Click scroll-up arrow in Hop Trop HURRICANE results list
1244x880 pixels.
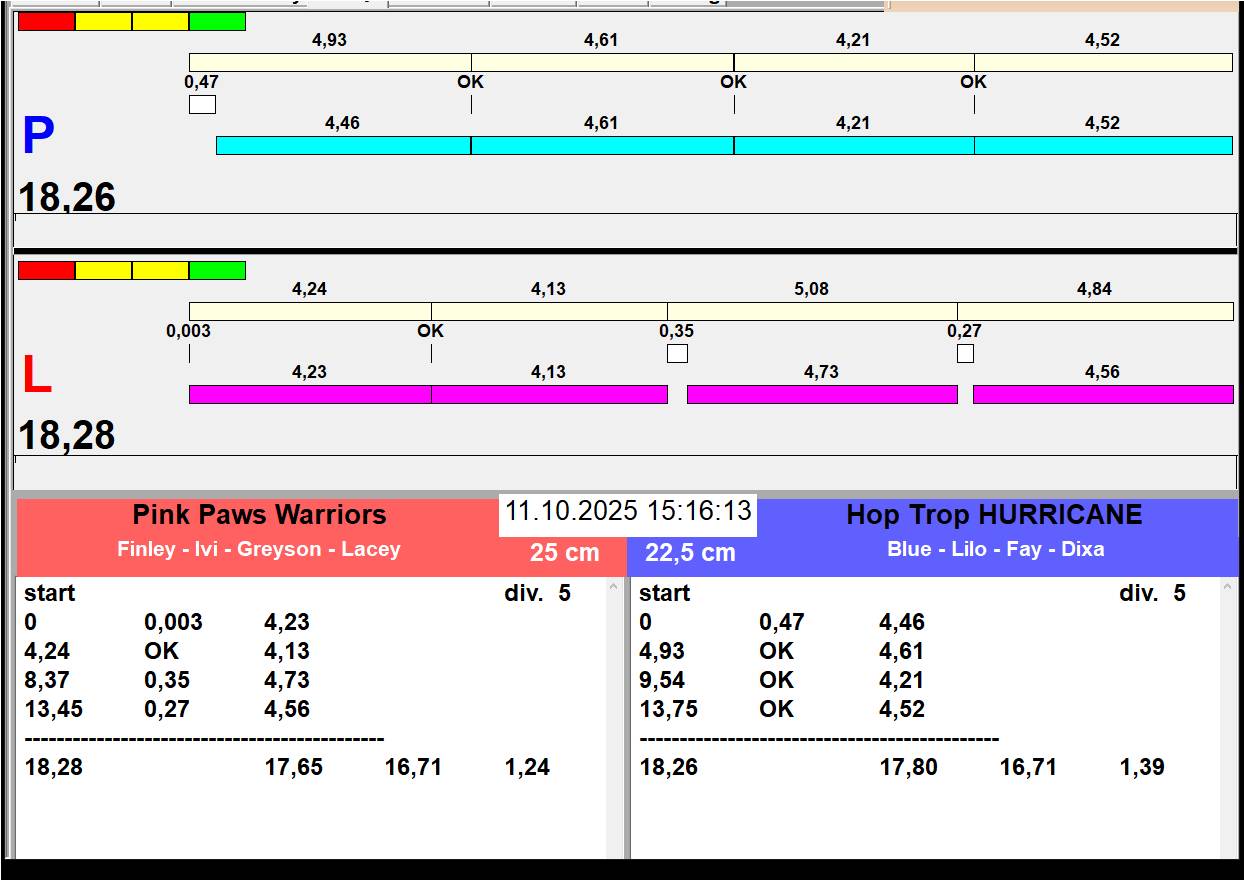(1229, 589)
